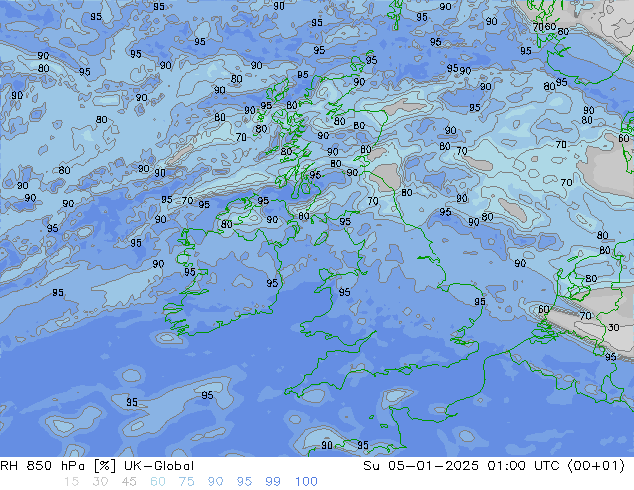Select legend value 15
The image size is (634, 490).
click(71, 482)
